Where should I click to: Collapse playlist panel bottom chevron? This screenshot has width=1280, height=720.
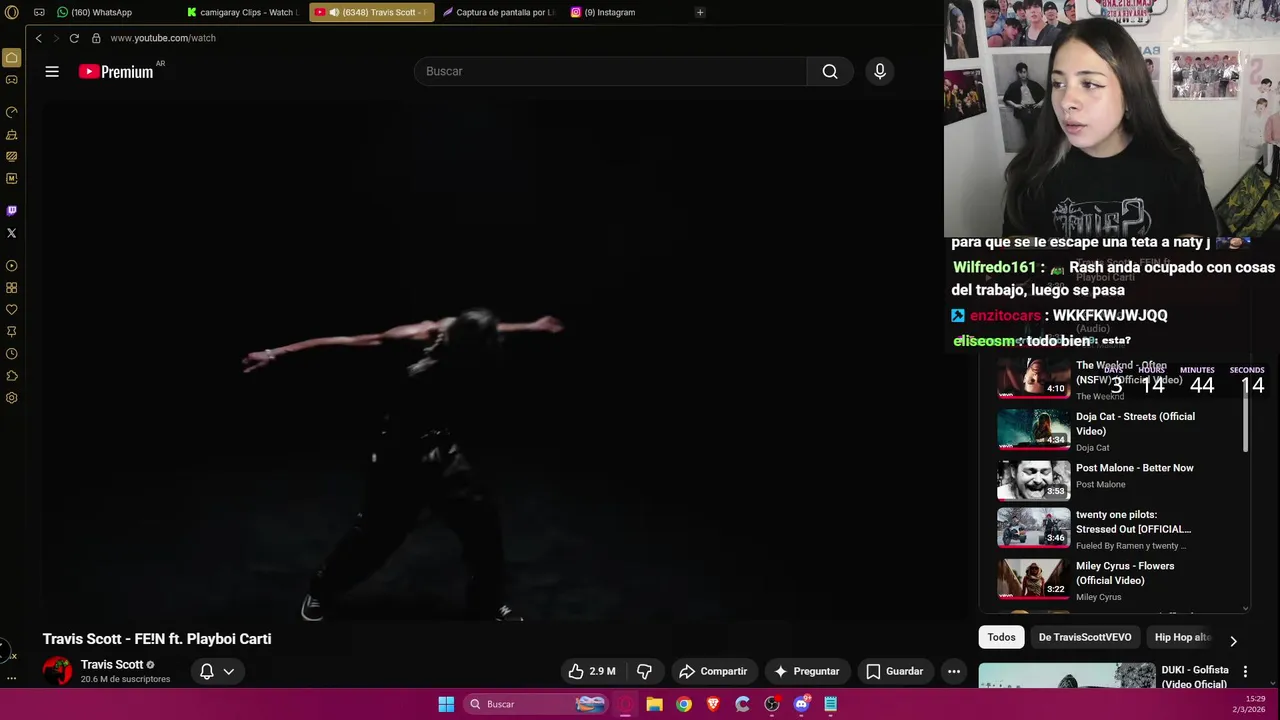point(1245,608)
